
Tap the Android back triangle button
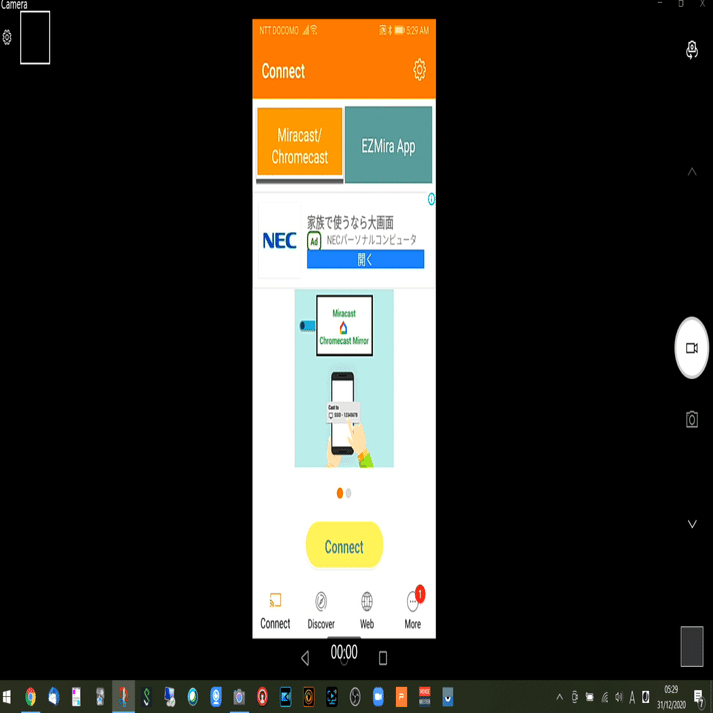[x=305, y=658]
